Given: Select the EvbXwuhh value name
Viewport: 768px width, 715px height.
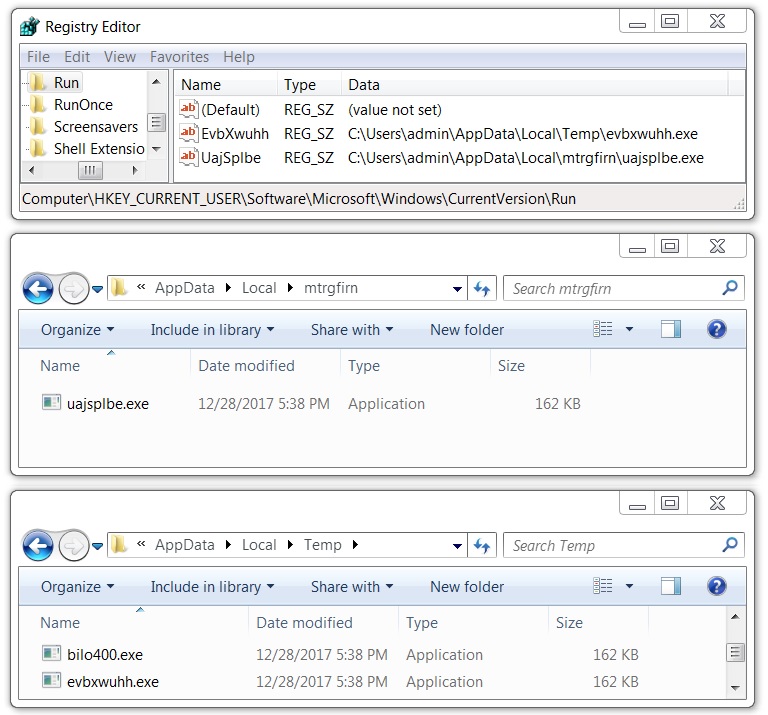Looking at the screenshot, I should point(235,134).
